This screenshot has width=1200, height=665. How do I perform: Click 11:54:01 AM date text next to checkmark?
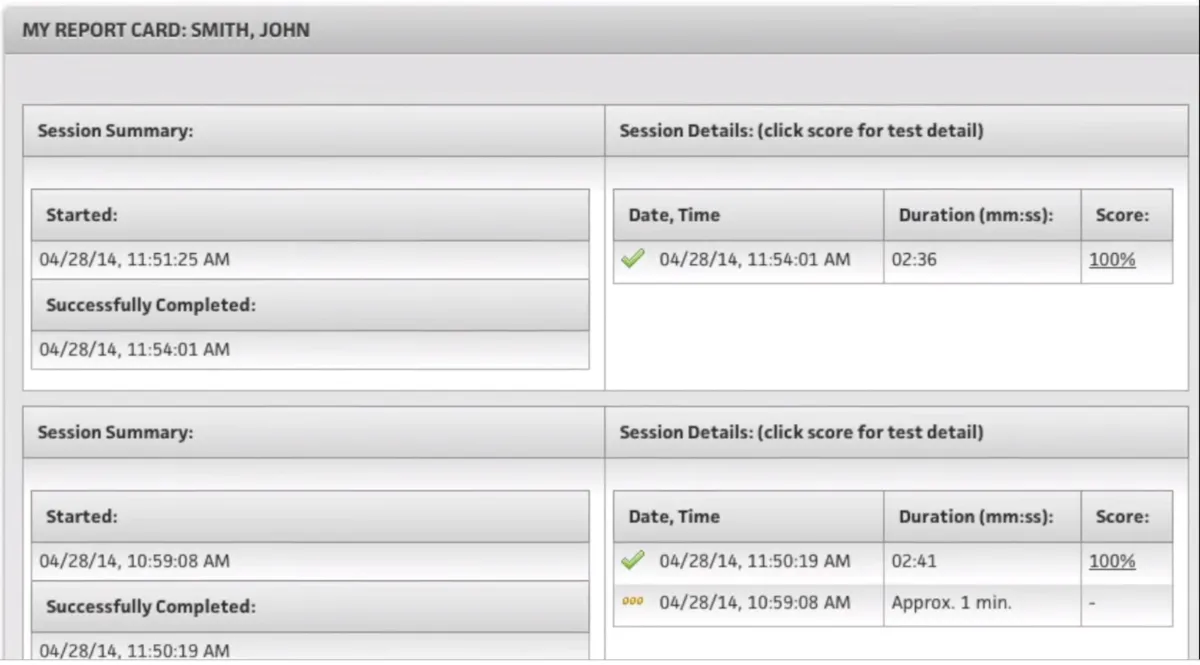755,260
